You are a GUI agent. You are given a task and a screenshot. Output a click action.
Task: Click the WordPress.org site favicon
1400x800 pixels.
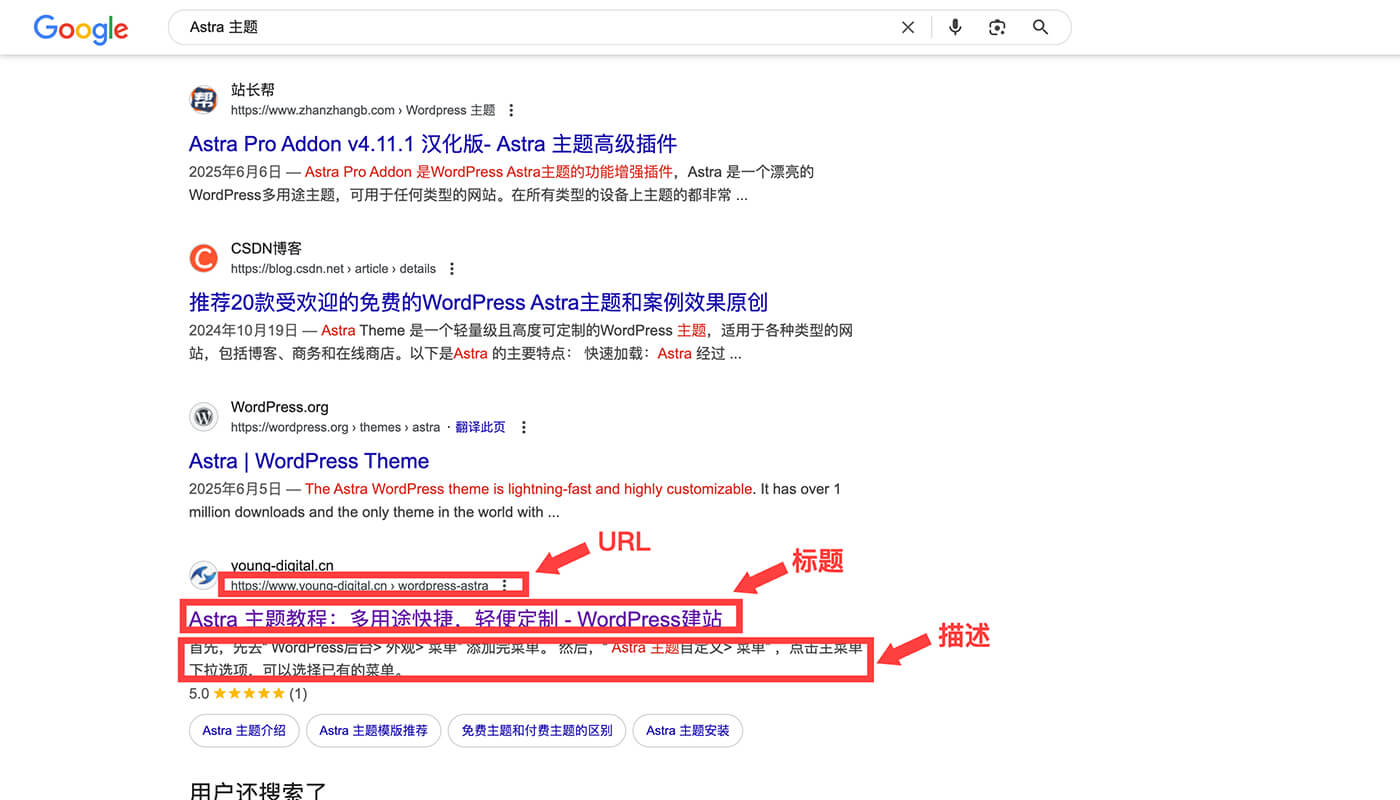(204, 417)
